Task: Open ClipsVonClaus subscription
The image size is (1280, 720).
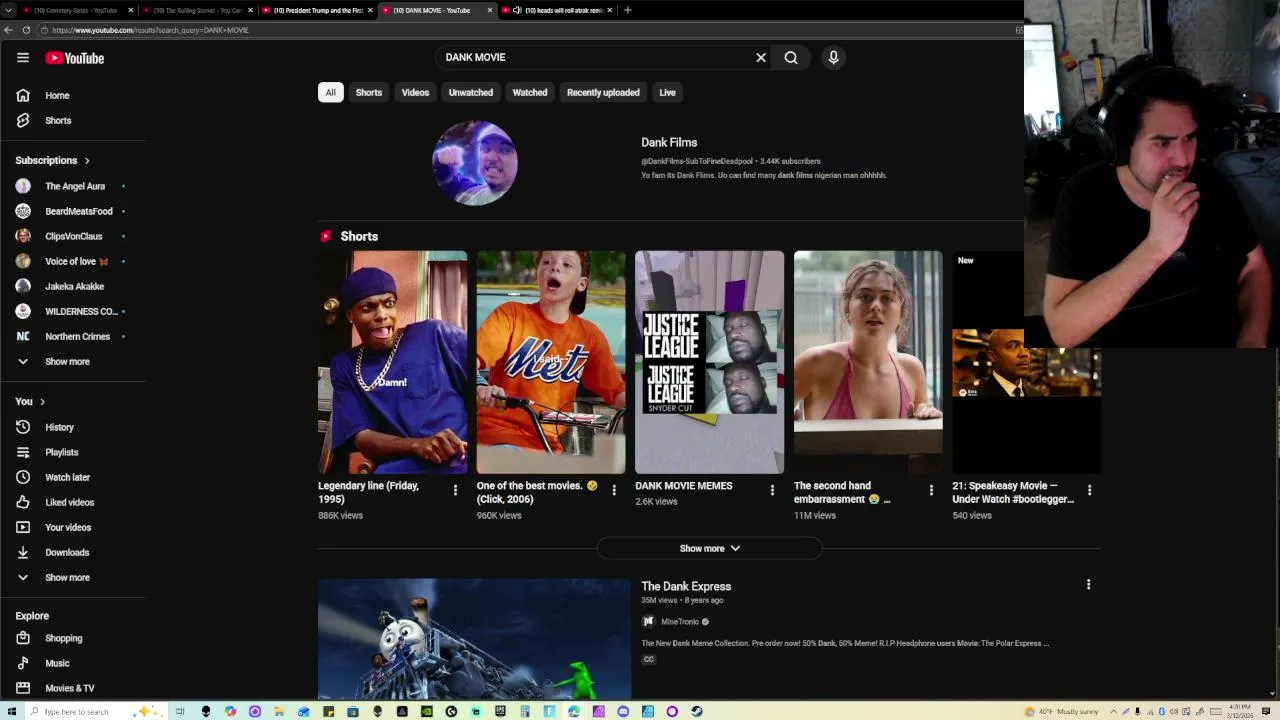Action: coord(73,236)
